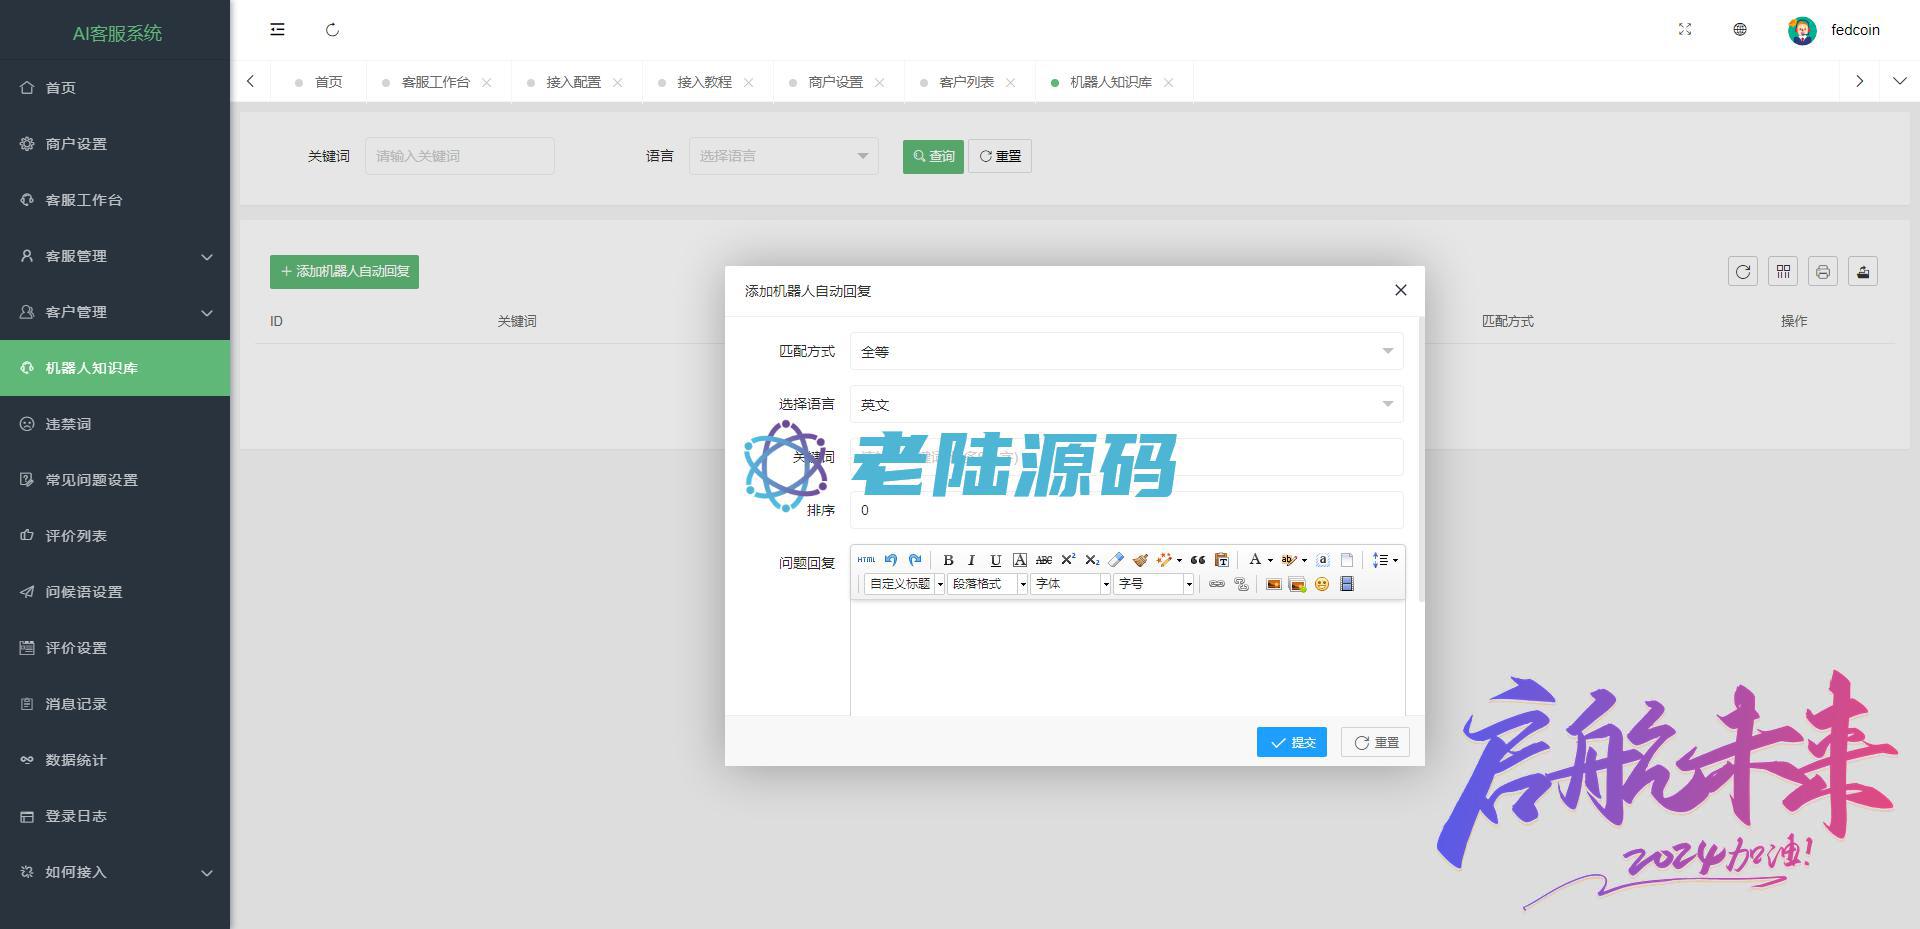The width and height of the screenshot is (1920, 929).
Task: Open 常见问题设置 in the sidebar
Action: click(115, 480)
